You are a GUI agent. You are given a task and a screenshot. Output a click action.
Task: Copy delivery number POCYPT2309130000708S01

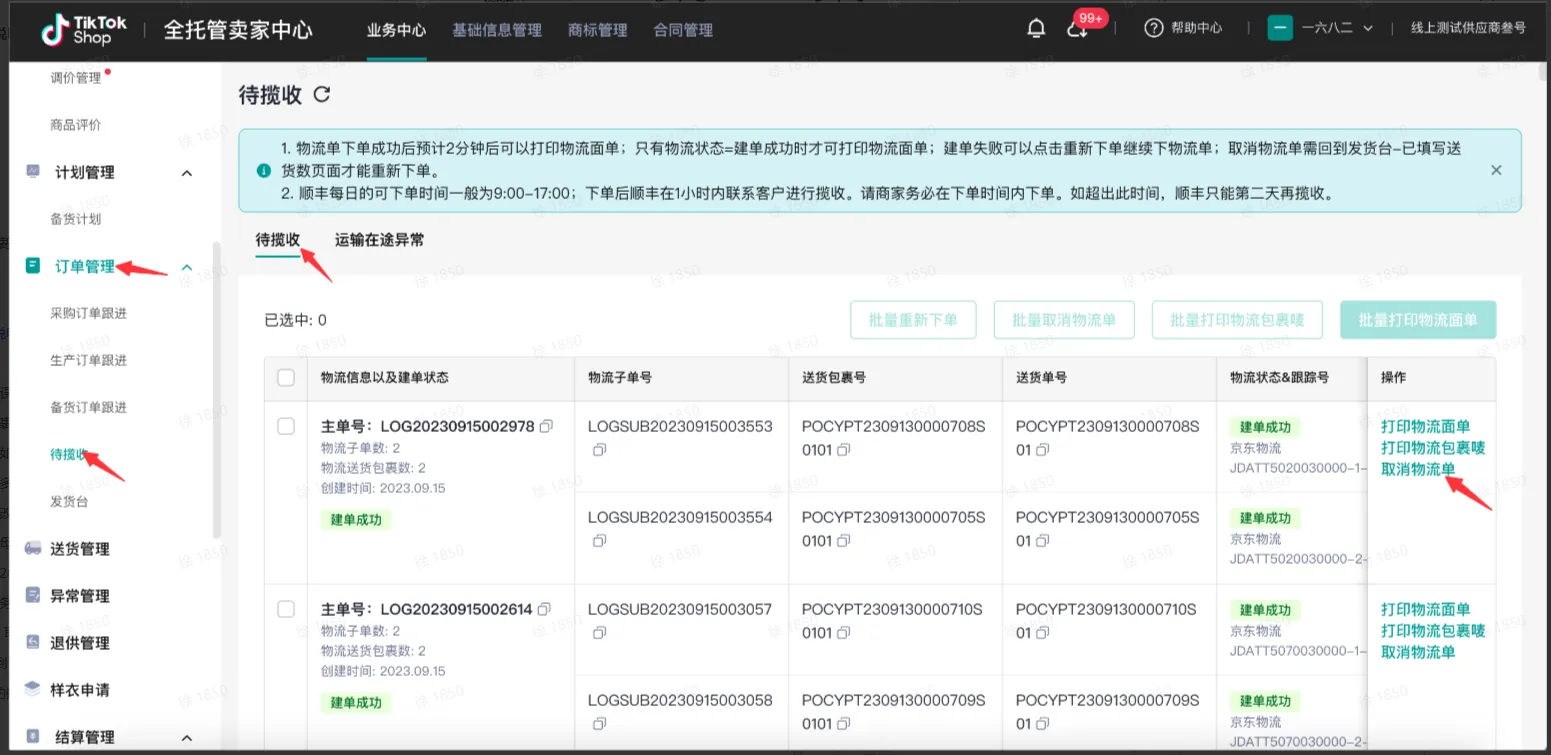pos(1042,450)
